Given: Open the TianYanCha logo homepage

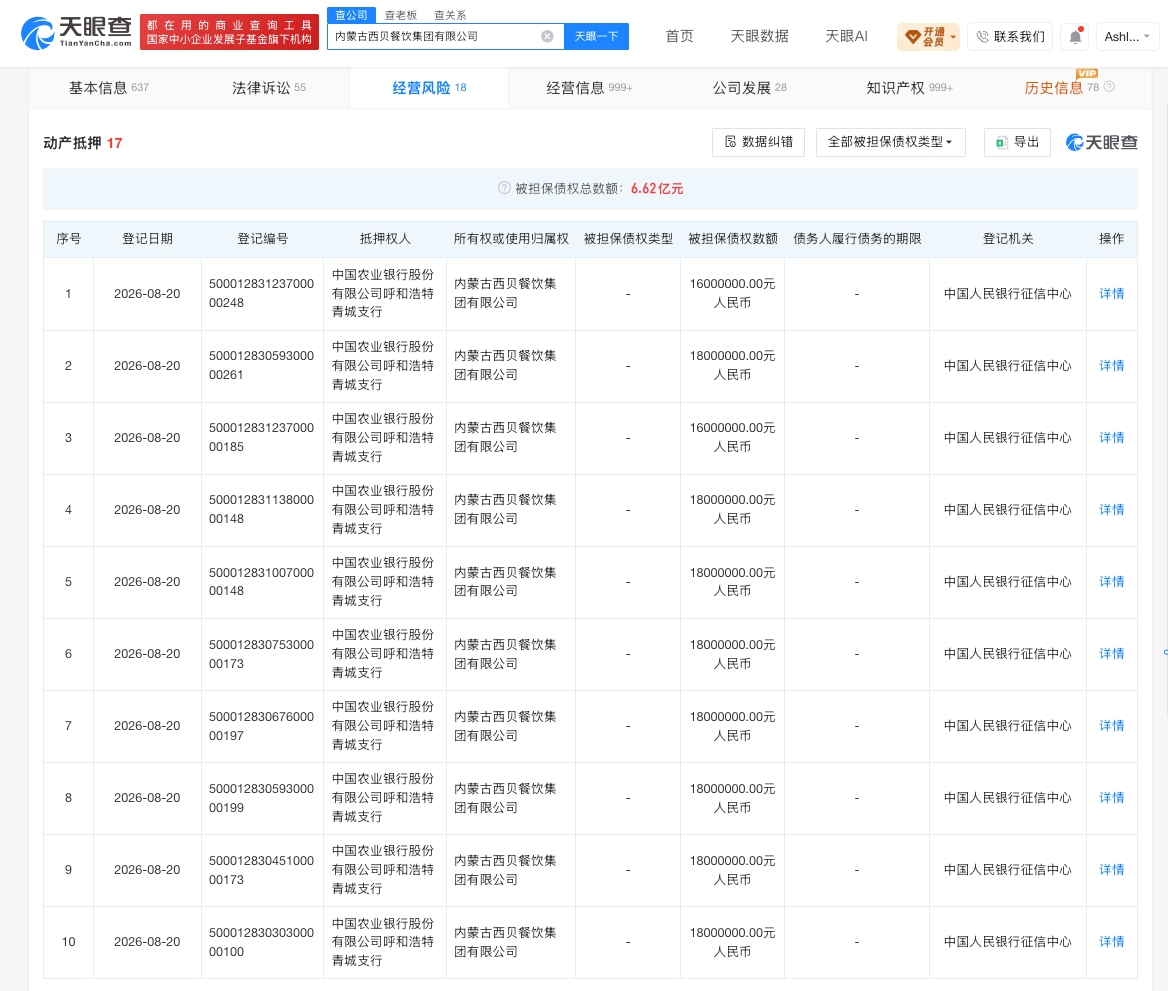Looking at the screenshot, I should point(76,33).
